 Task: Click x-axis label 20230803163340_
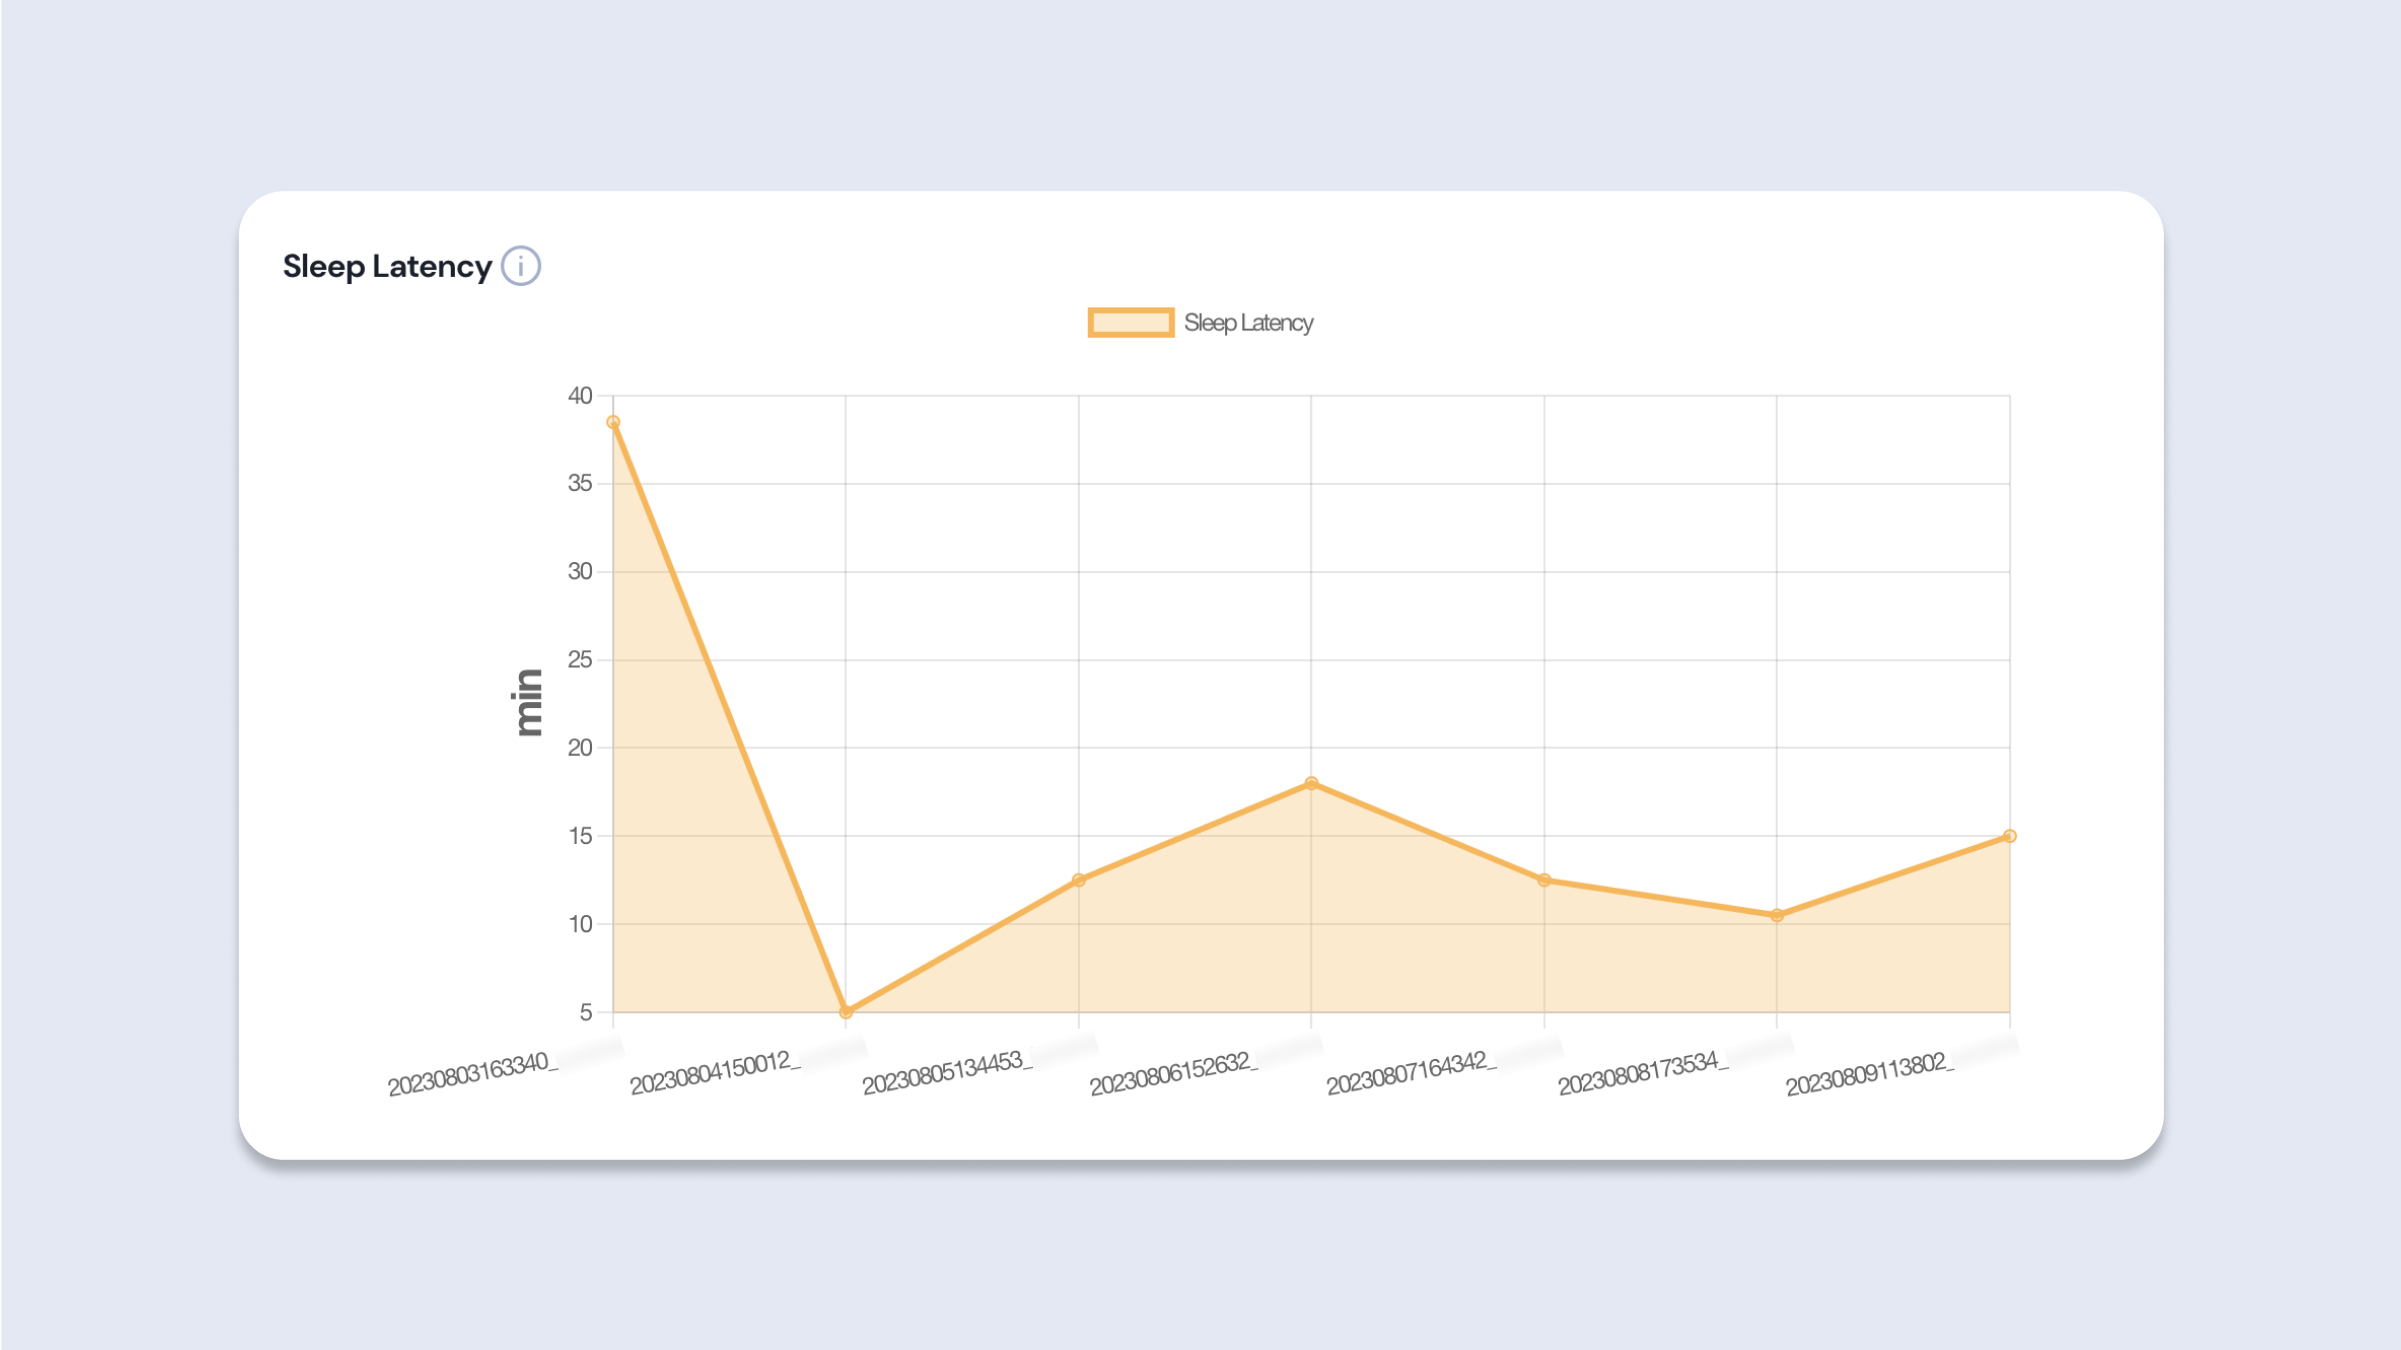[473, 1073]
